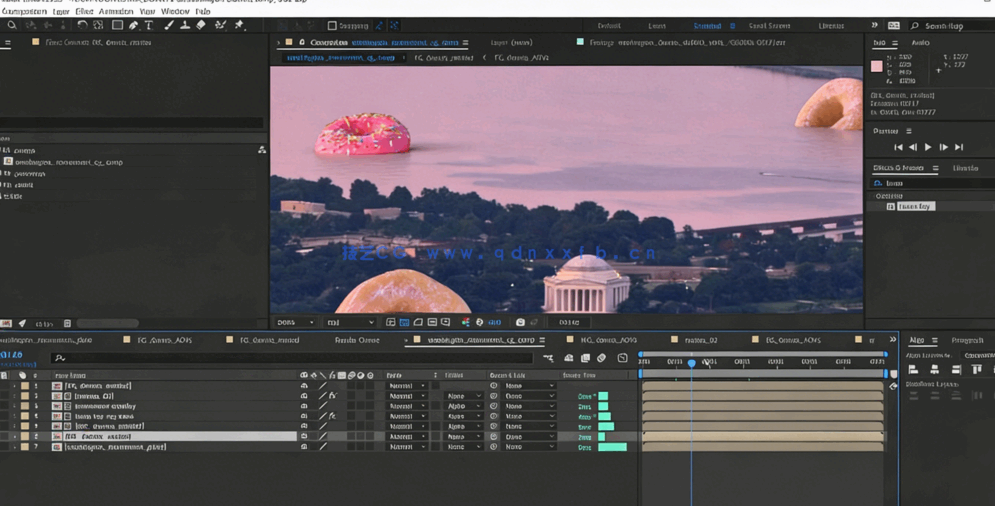The width and height of the screenshot is (995, 506).
Task: Open parent dropdown of bottom layer
Action: click(x=530, y=446)
